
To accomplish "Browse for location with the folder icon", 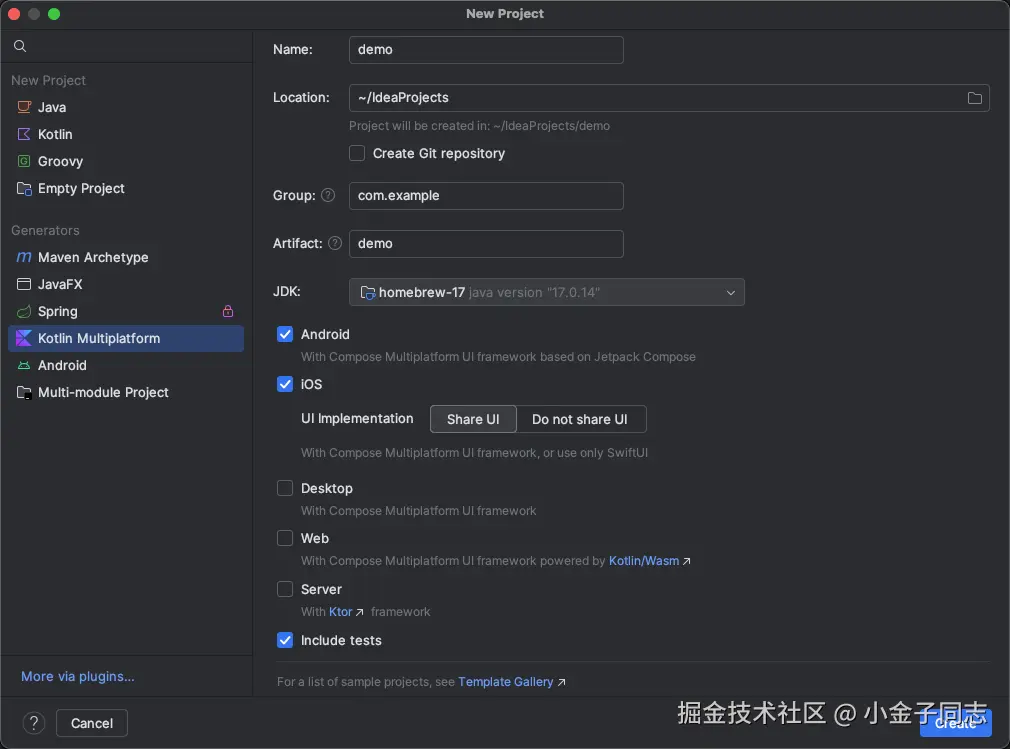I will 975,98.
